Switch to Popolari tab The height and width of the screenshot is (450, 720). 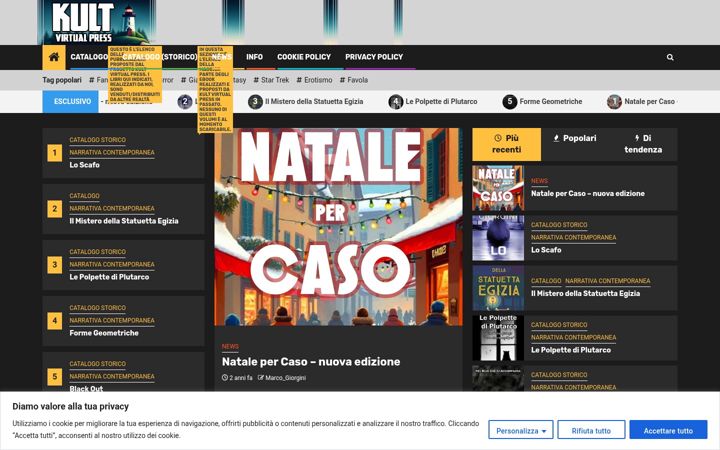point(575,138)
